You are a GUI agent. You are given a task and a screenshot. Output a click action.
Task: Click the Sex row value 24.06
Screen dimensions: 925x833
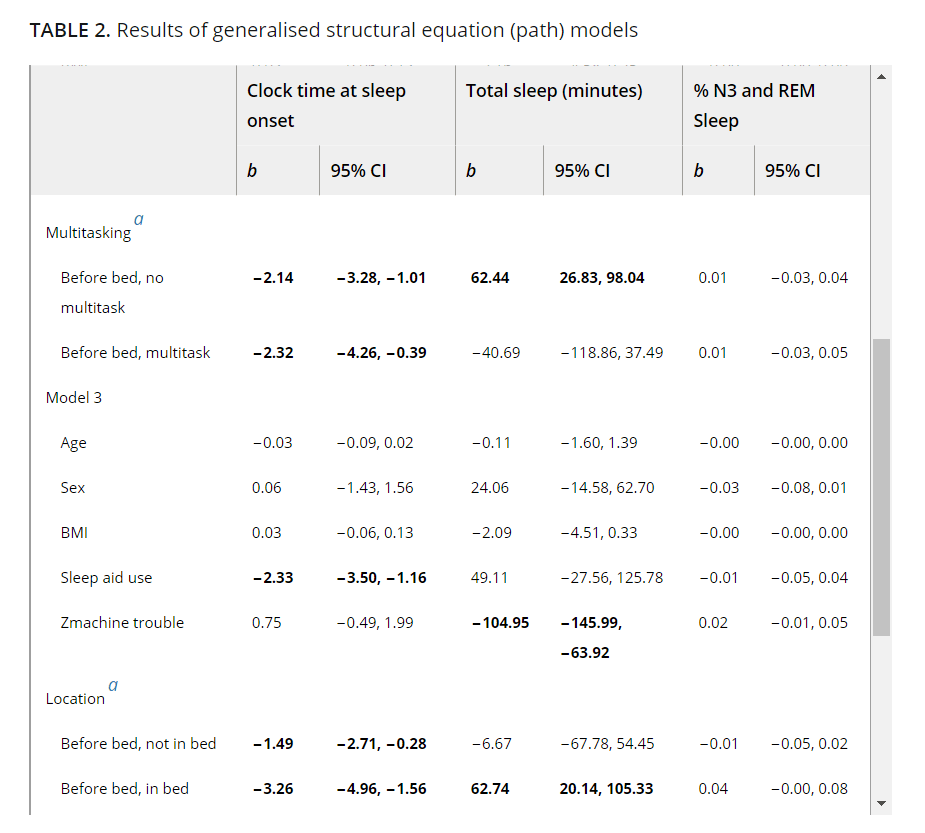tap(489, 487)
